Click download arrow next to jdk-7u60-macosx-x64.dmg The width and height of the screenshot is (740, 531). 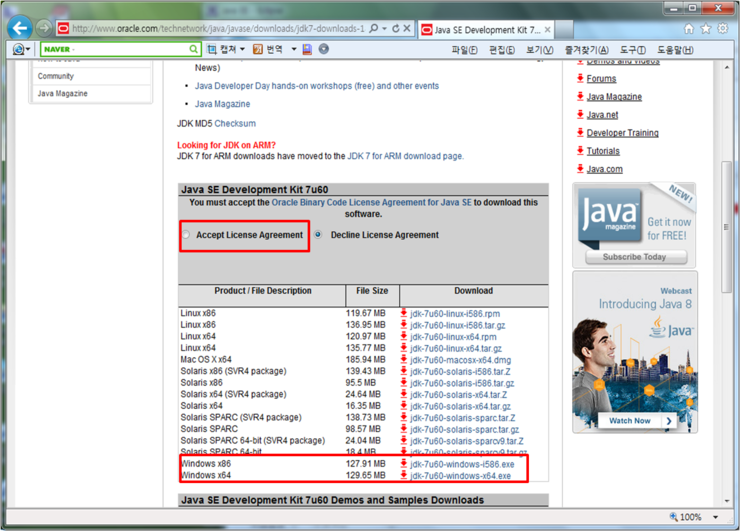pos(404,359)
